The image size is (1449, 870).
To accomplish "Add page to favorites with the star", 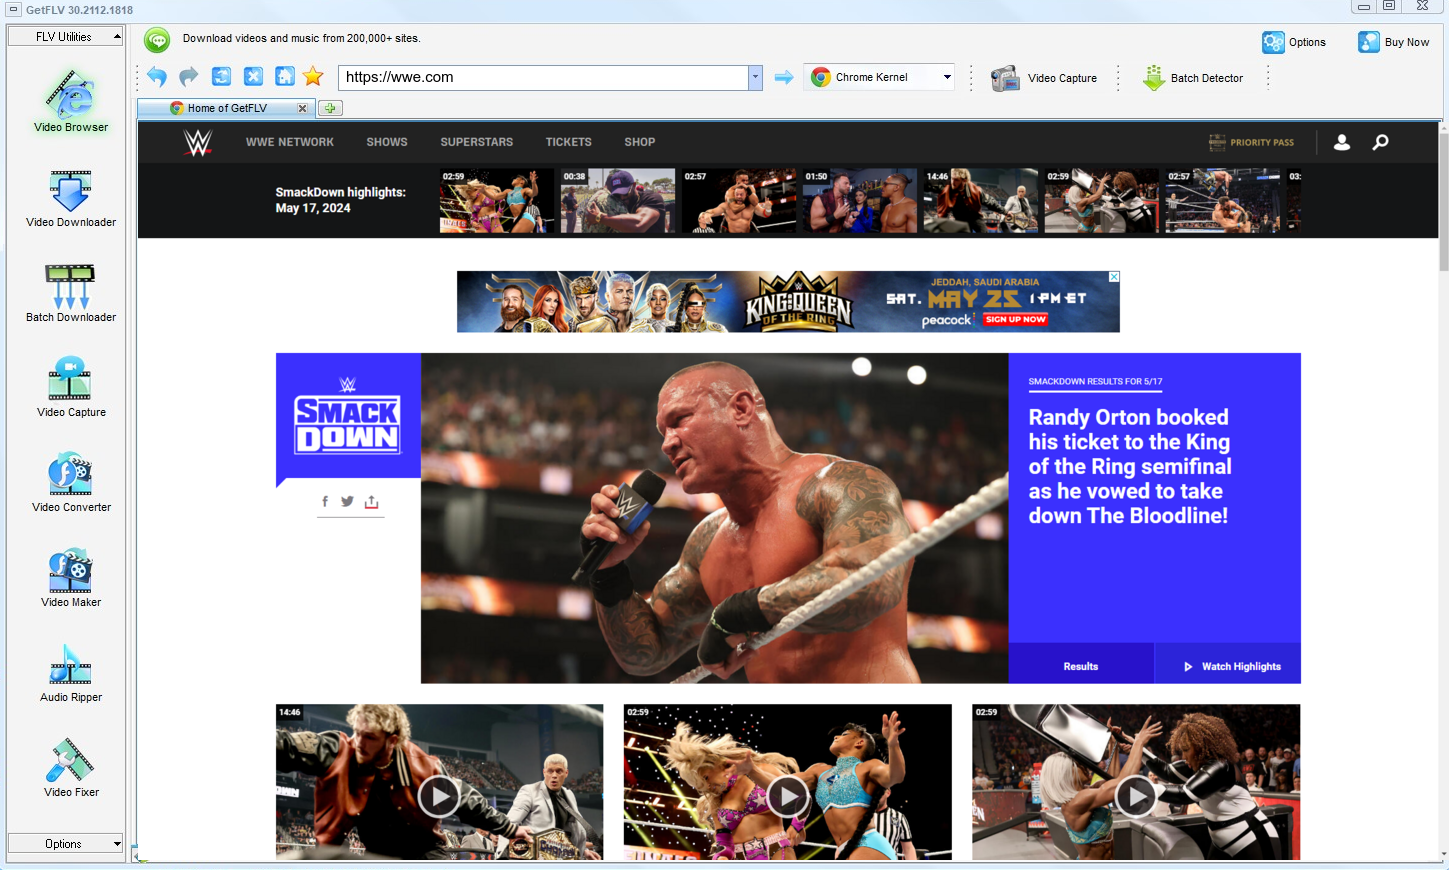I will tap(313, 77).
